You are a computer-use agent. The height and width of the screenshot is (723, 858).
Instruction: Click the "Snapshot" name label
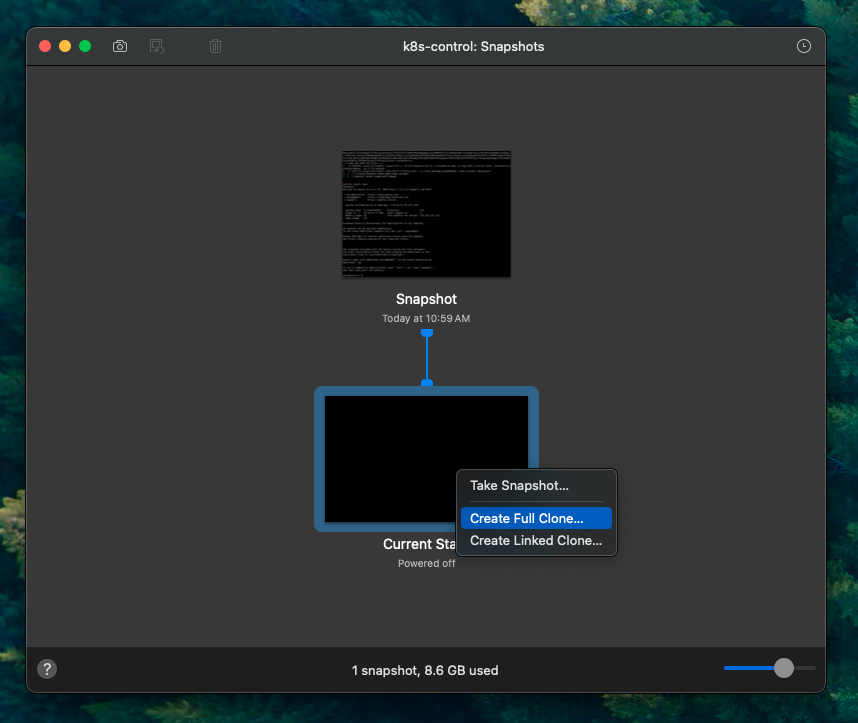click(x=426, y=299)
